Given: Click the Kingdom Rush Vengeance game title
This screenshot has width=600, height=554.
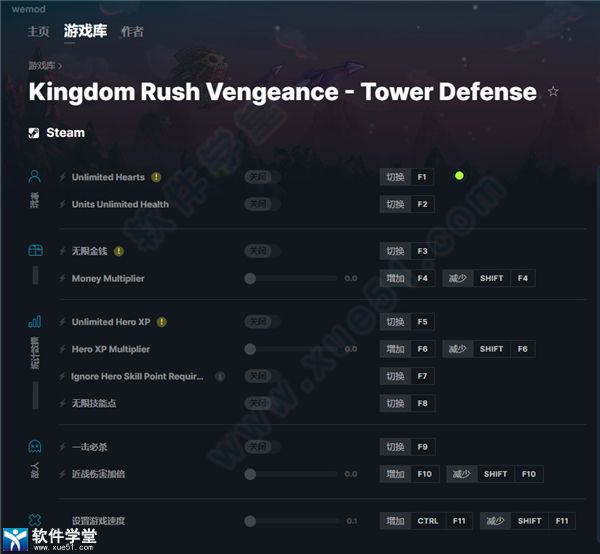Looking at the screenshot, I should click(x=282, y=92).
